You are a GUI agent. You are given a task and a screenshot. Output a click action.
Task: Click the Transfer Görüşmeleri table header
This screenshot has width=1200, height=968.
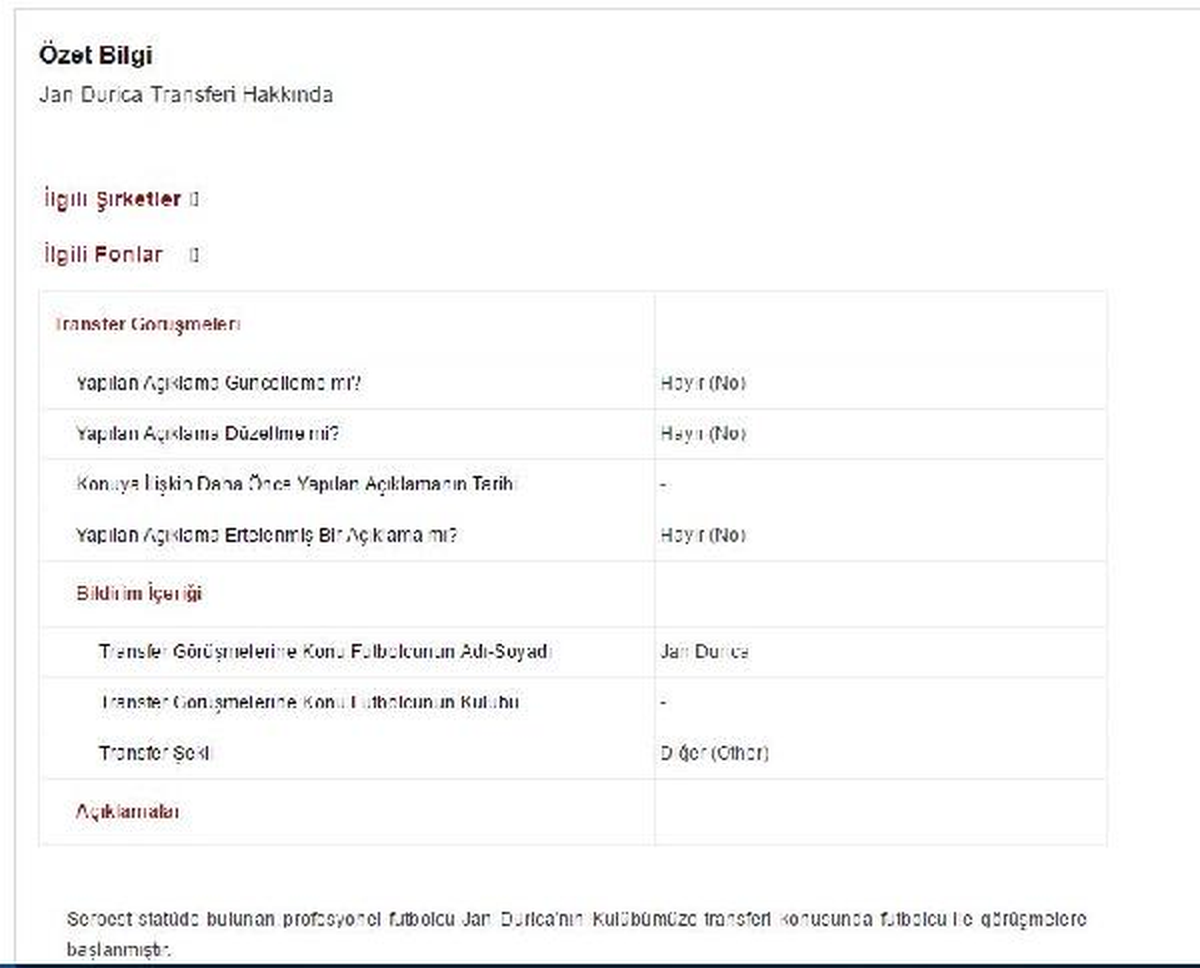pyautogui.click(x=147, y=324)
